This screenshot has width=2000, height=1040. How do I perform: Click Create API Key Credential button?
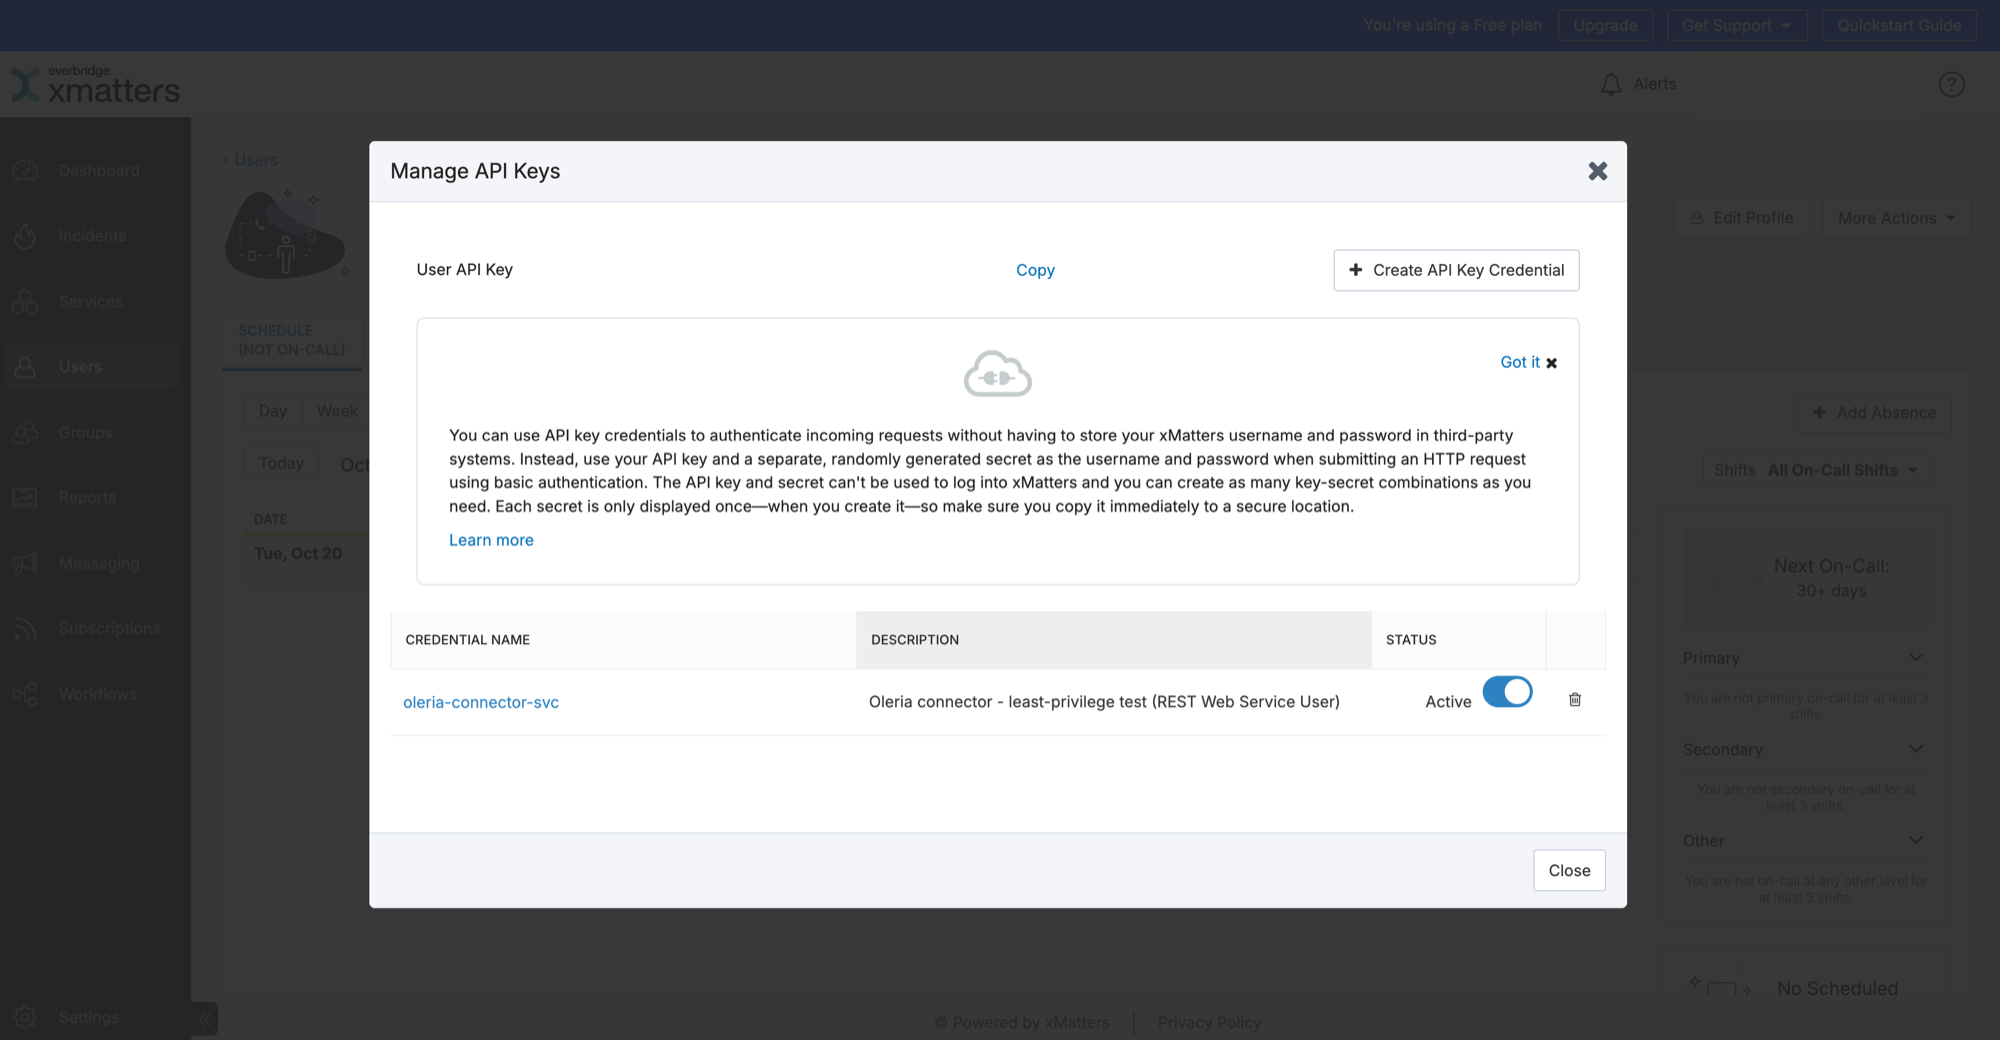tap(1456, 270)
